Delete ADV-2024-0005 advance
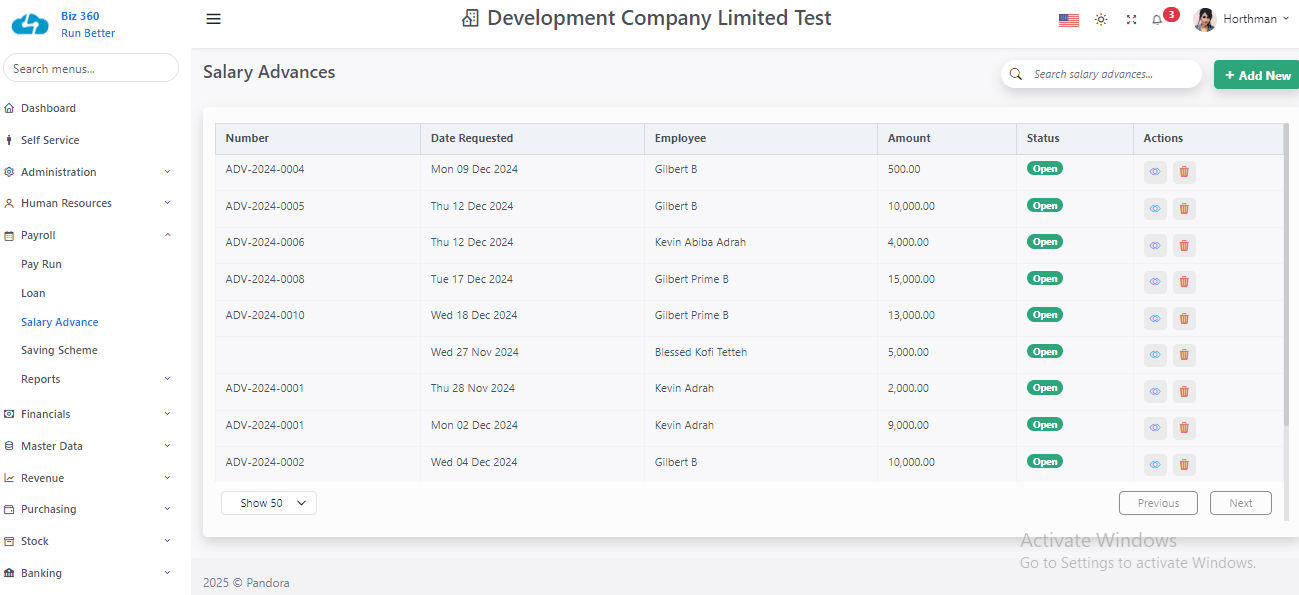This screenshot has height=595, width=1299. tap(1184, 209)
